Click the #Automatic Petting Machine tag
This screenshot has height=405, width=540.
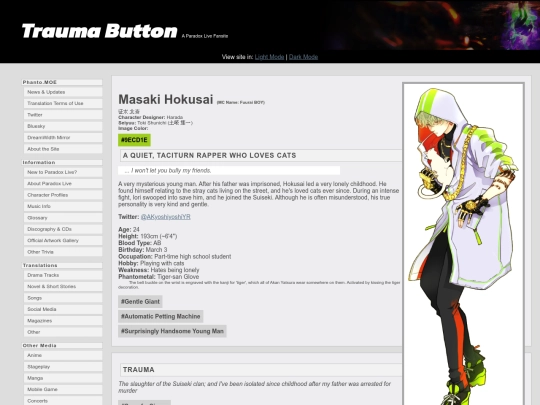coord(160,316)
